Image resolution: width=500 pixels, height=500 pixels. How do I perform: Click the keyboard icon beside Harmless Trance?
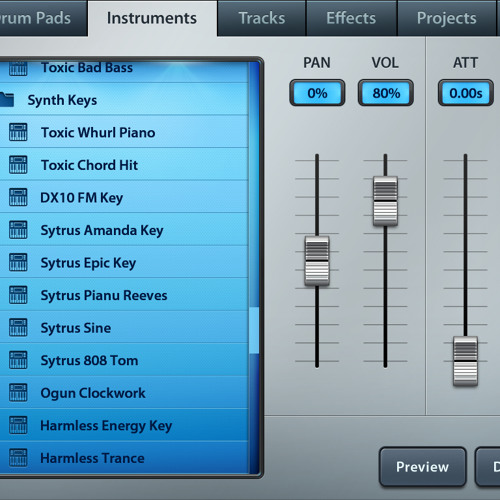tap(18, 457)
